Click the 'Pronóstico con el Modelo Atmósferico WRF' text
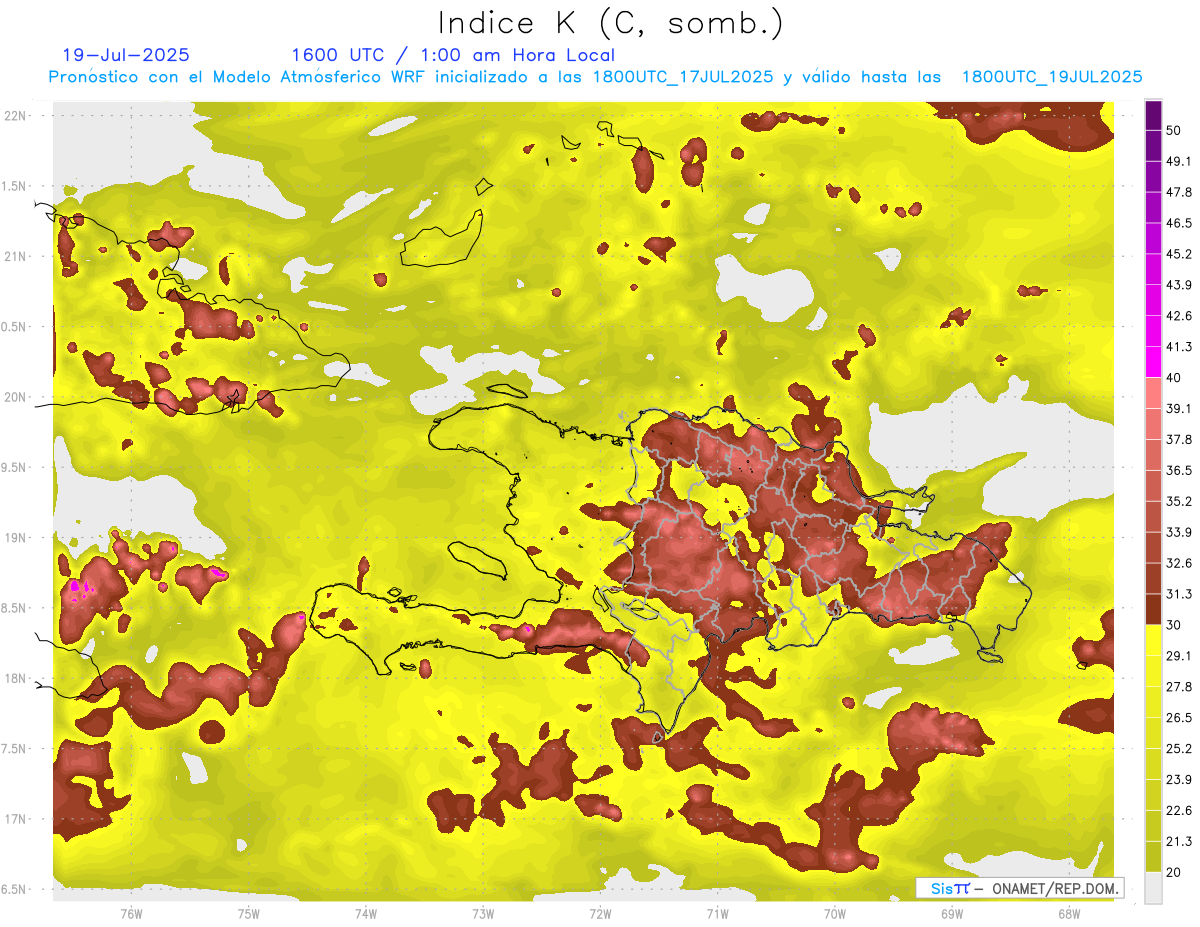1200x927 pixels. [x=239, y=77]
